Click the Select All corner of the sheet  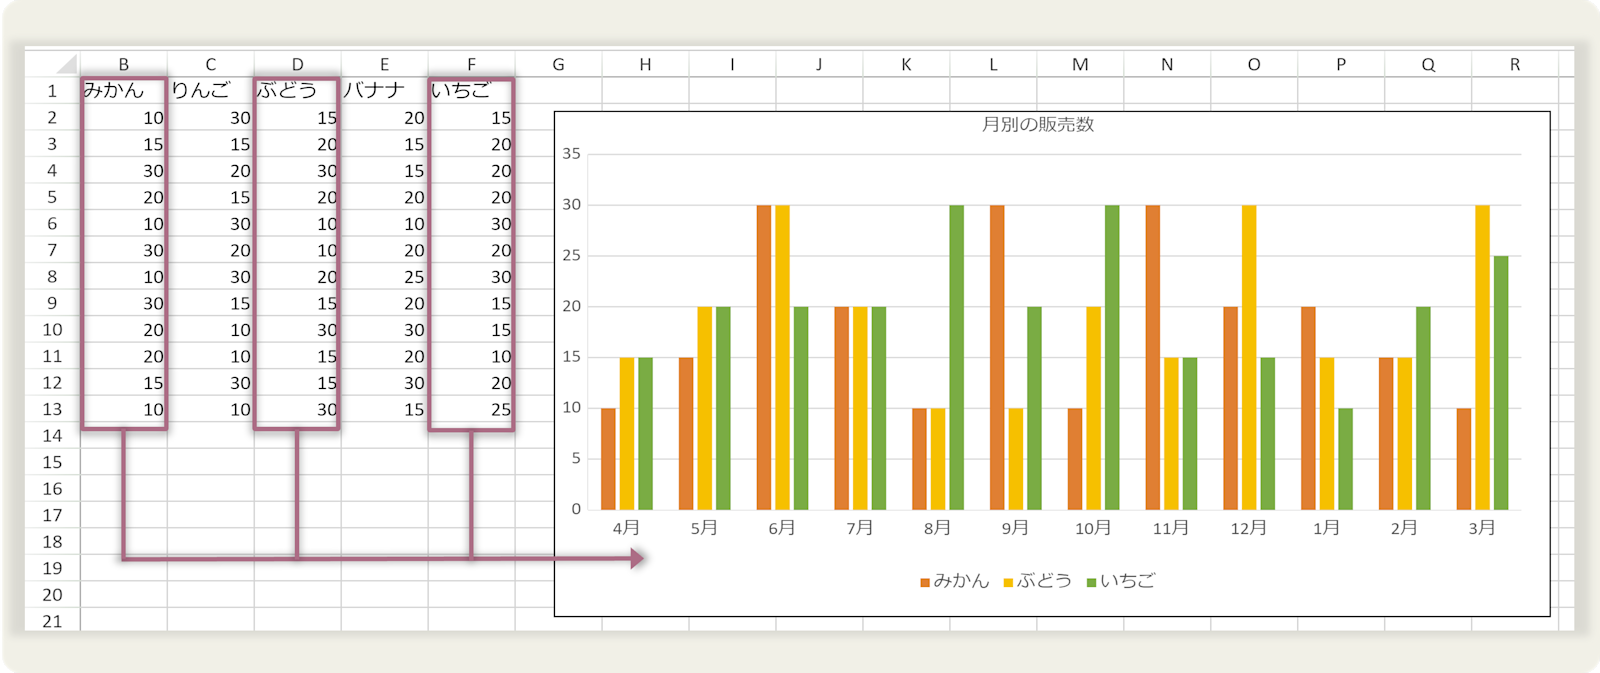click(66, 65)
